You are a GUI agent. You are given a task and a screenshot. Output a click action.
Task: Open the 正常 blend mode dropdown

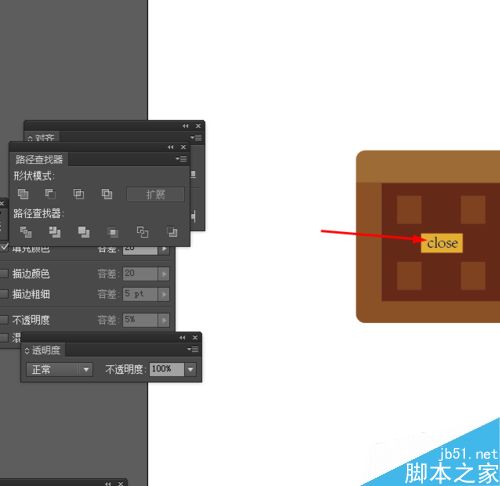[59, 369]
